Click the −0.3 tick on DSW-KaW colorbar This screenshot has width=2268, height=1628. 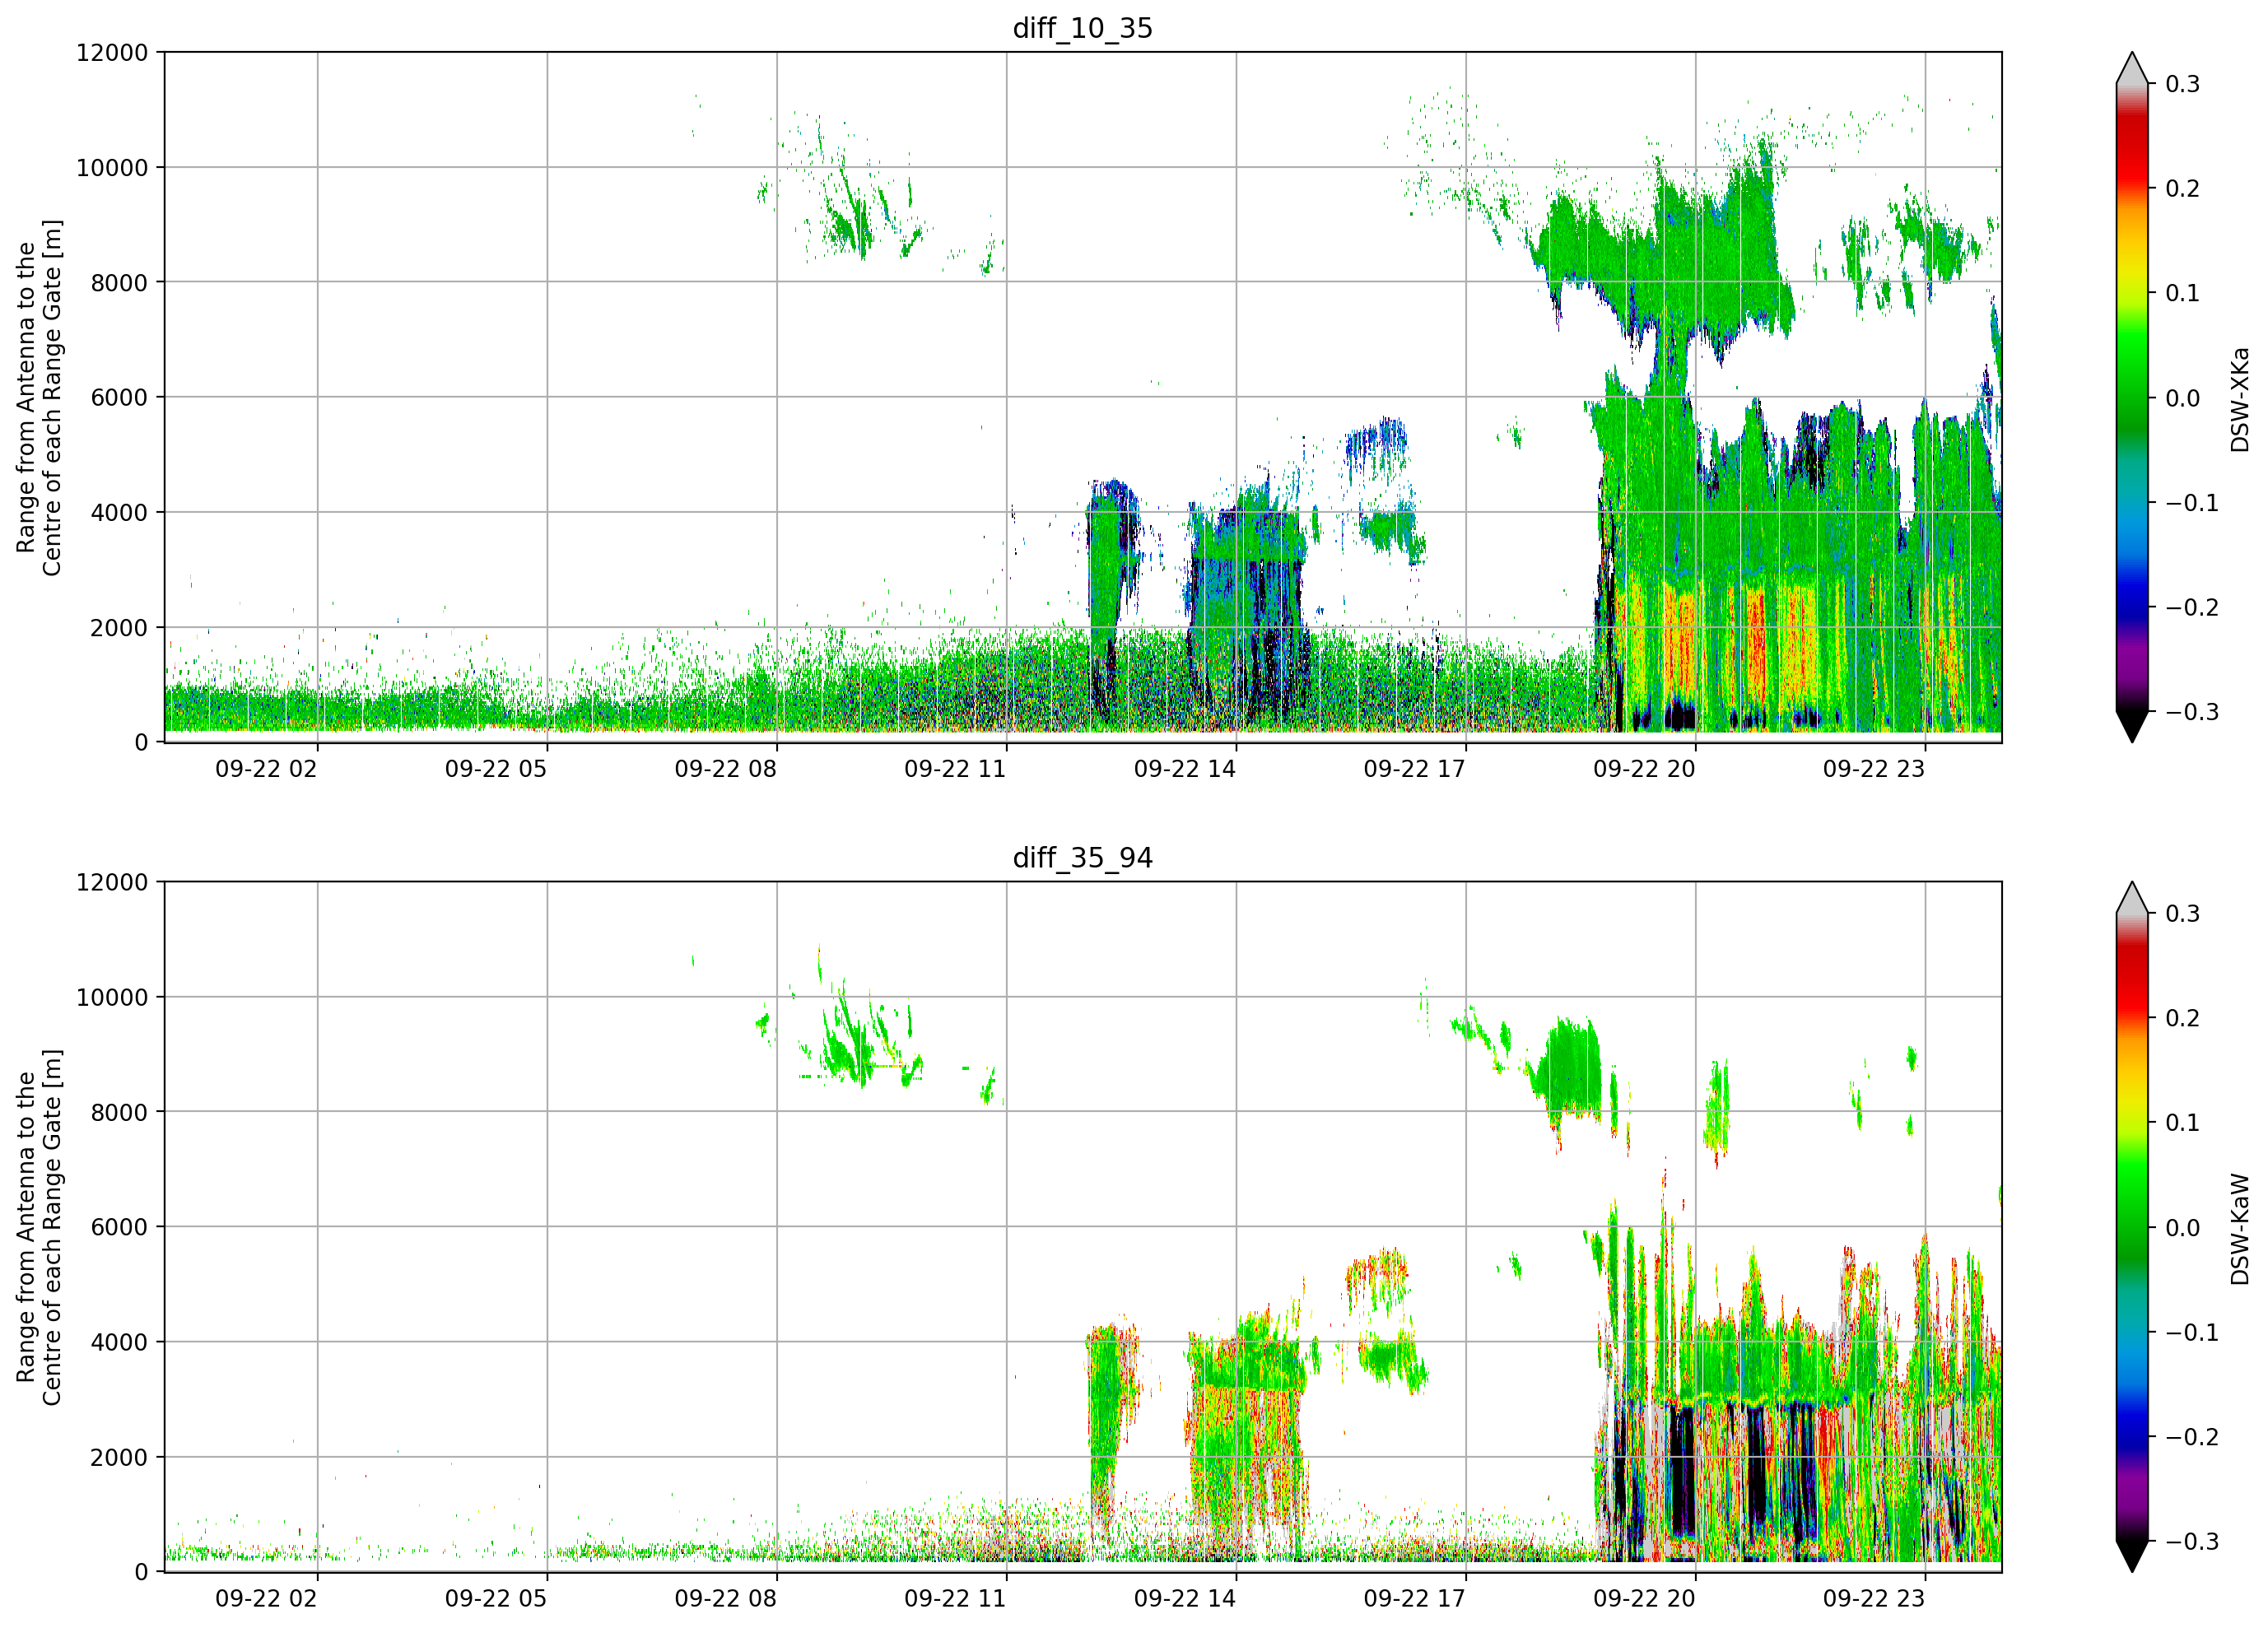point(2191,1542)
